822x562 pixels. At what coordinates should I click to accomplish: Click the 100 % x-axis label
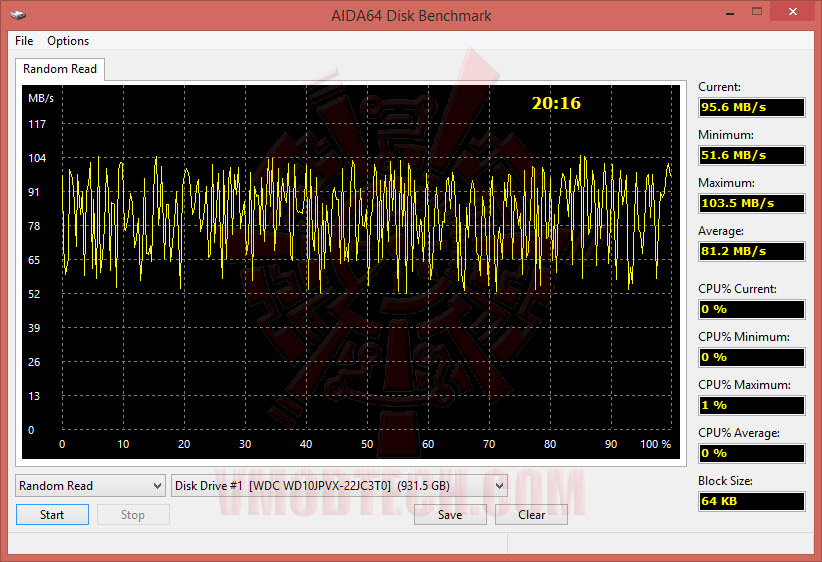click(655, 444)
